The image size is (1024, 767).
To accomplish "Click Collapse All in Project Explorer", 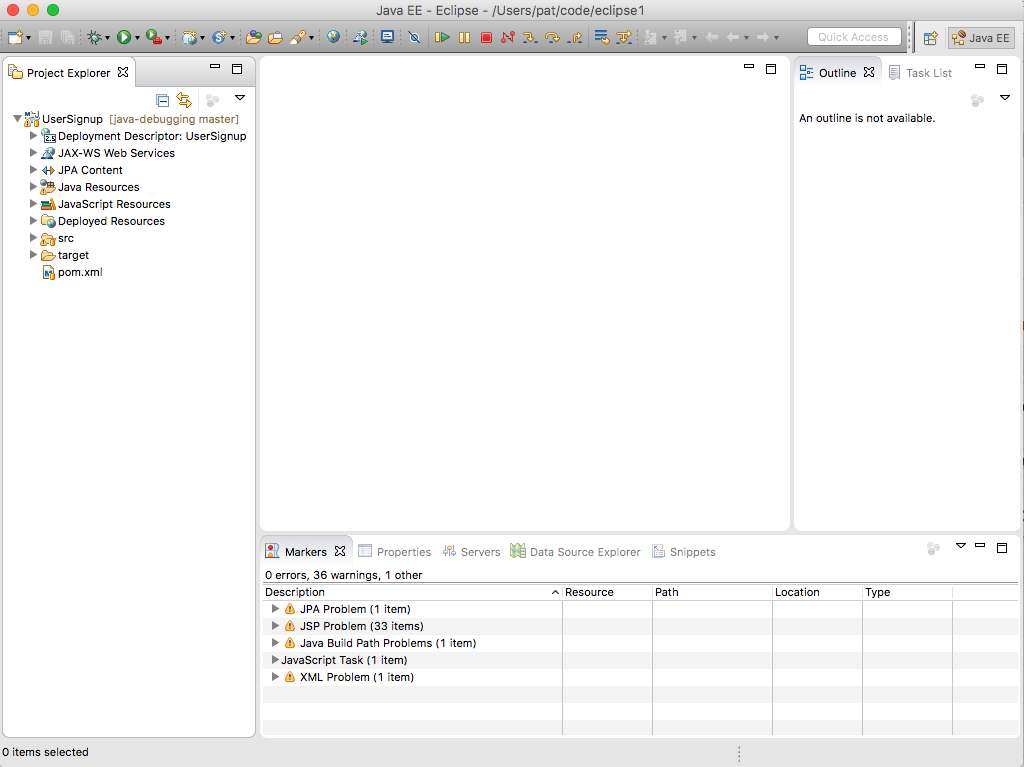I will [163, 99].
